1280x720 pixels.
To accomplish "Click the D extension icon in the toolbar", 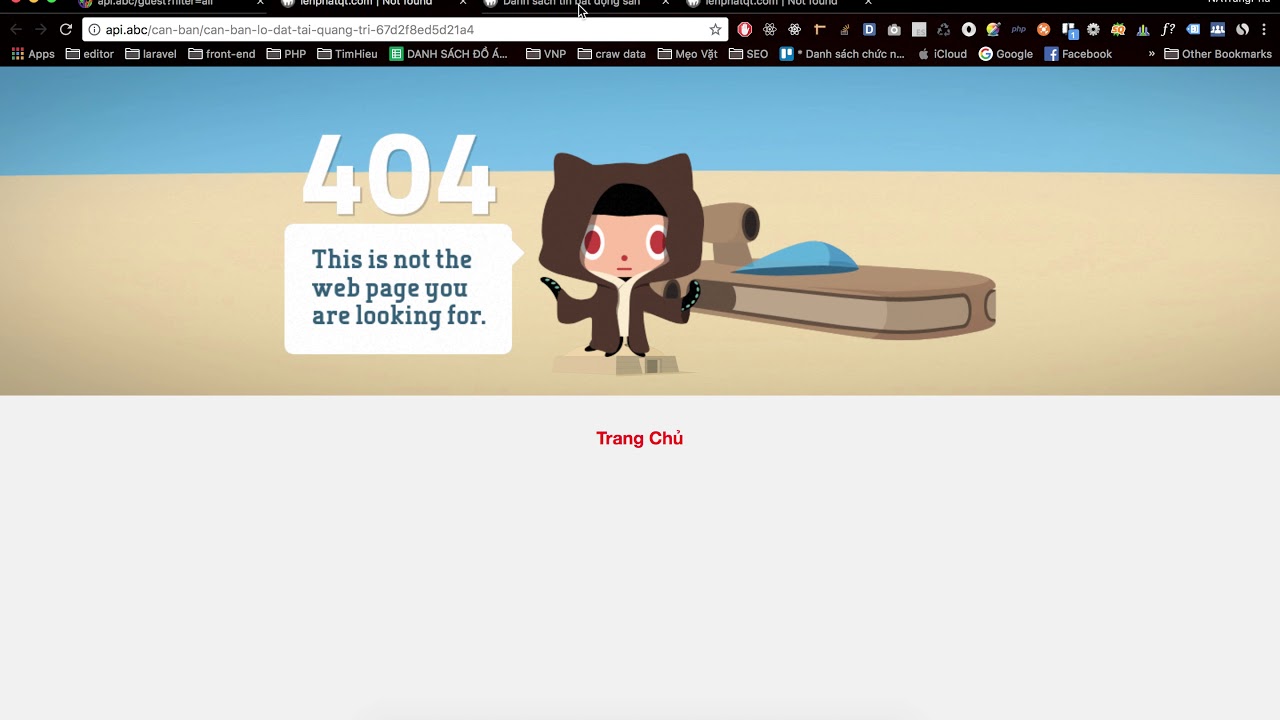I will [869, 30].
